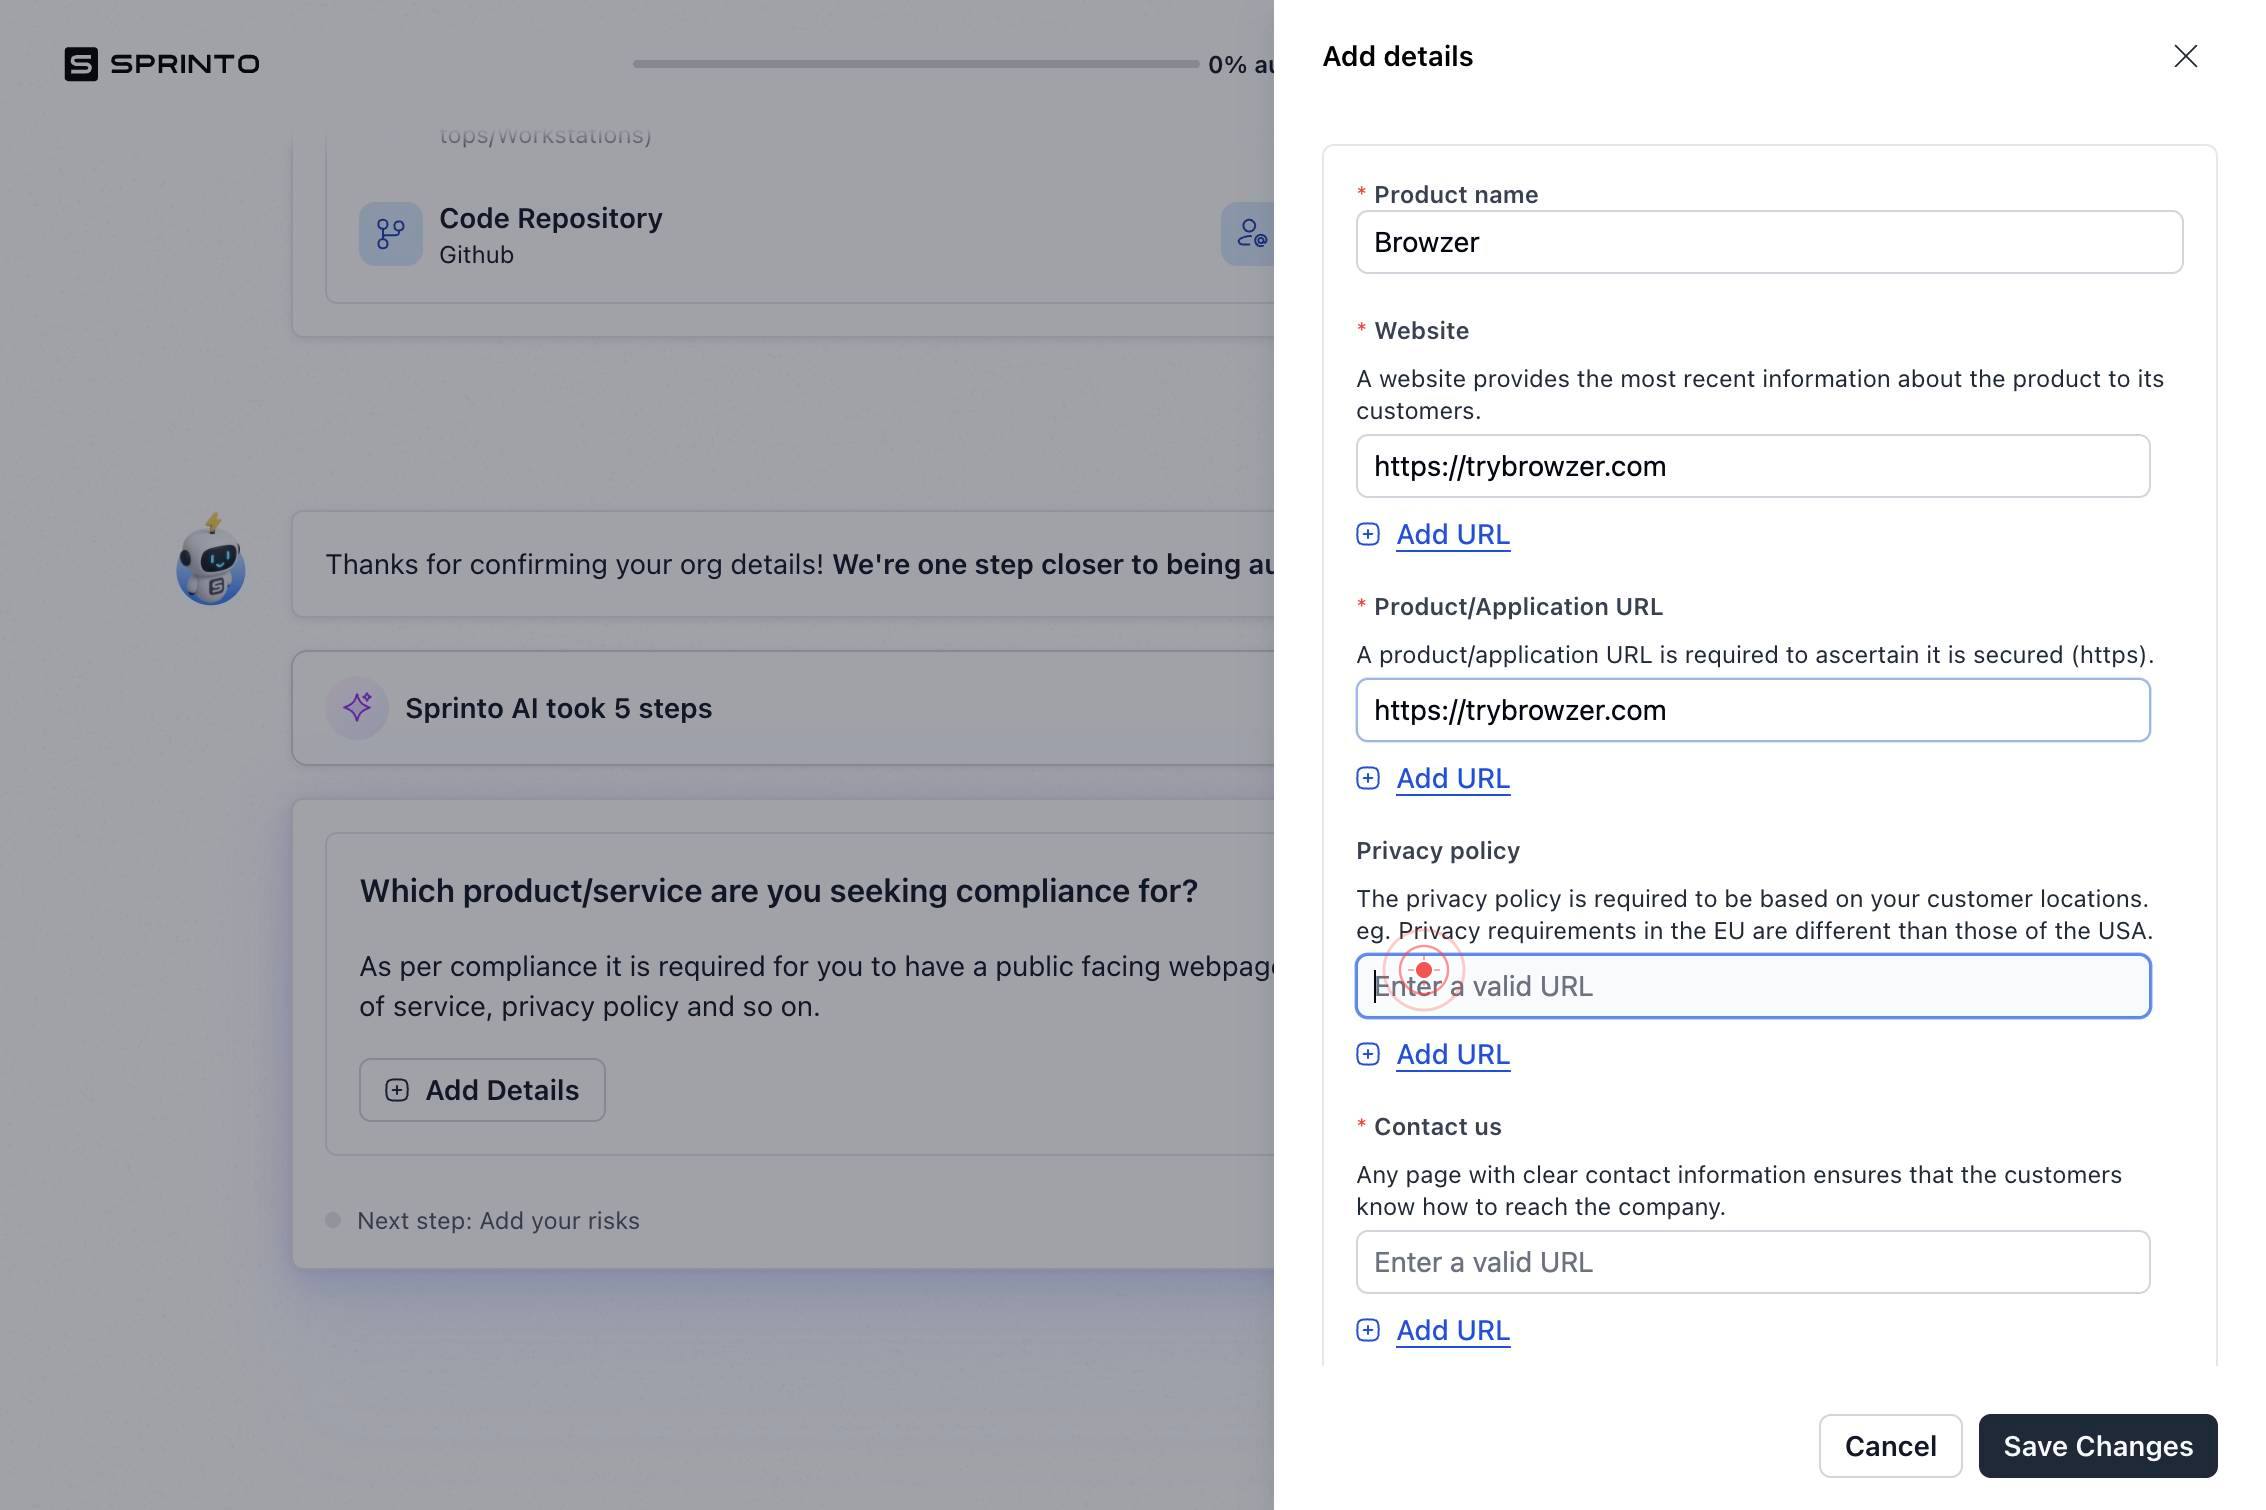Click the audit progress bar
Image resolution: width=2266 pixels, height=1510 pixels.
click(x=915, y=64)
